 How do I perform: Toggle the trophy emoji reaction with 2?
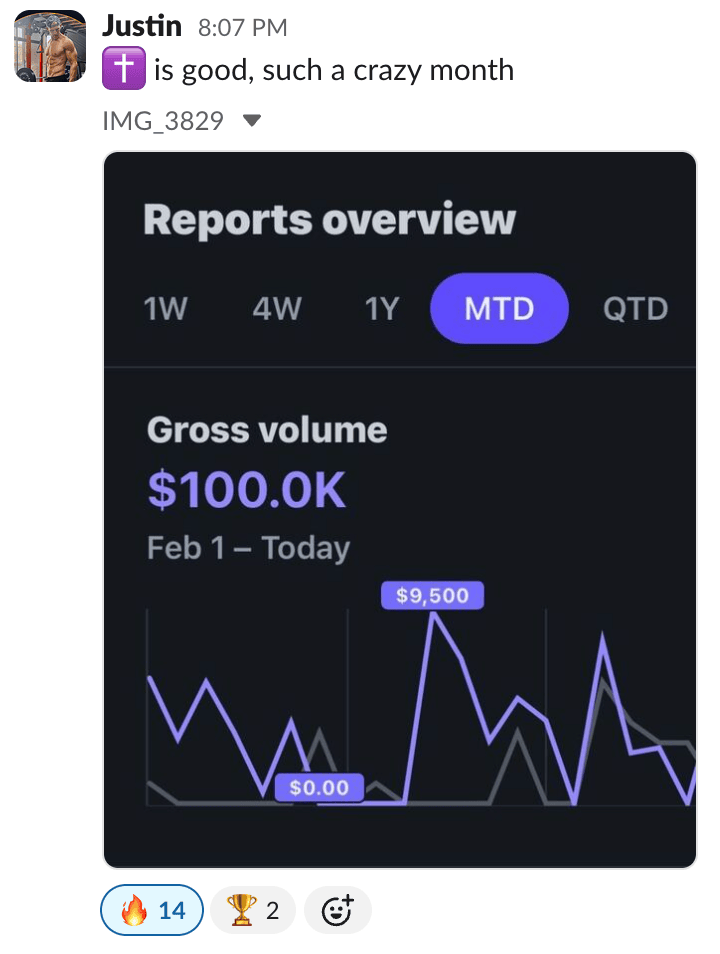coord(252,910)
